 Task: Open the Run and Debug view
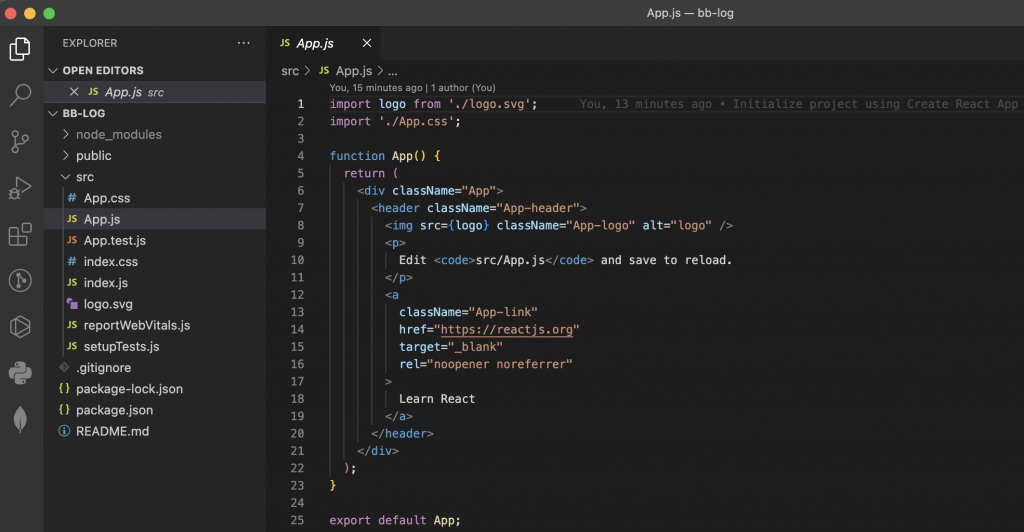point(20,188)
